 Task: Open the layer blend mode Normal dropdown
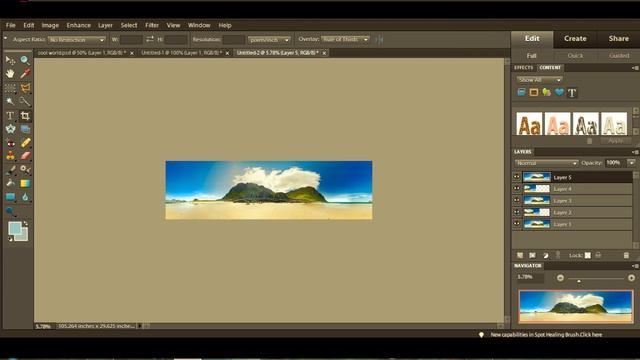(546, 163)
